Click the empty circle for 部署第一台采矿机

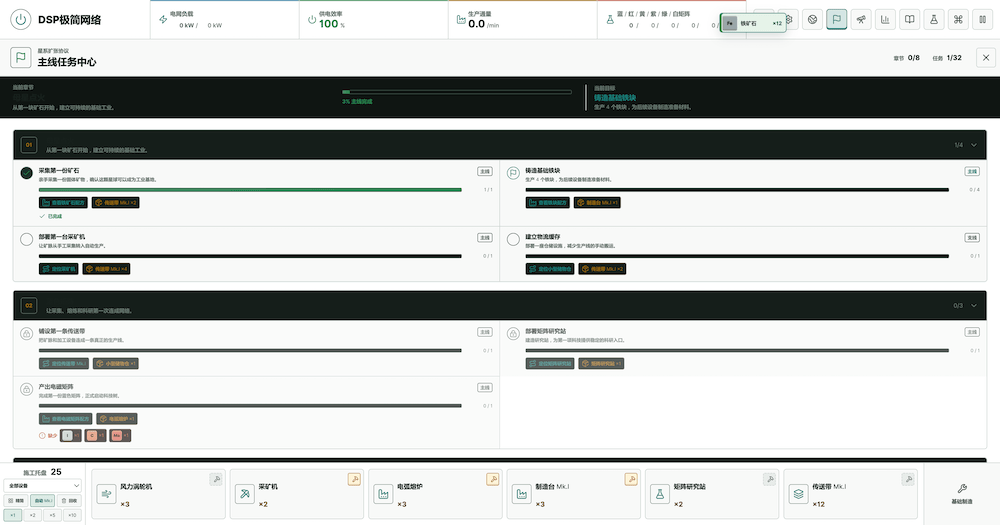(26, 239)
